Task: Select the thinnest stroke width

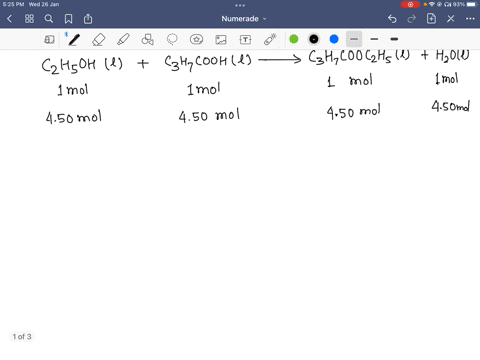Action: point(354,39)
